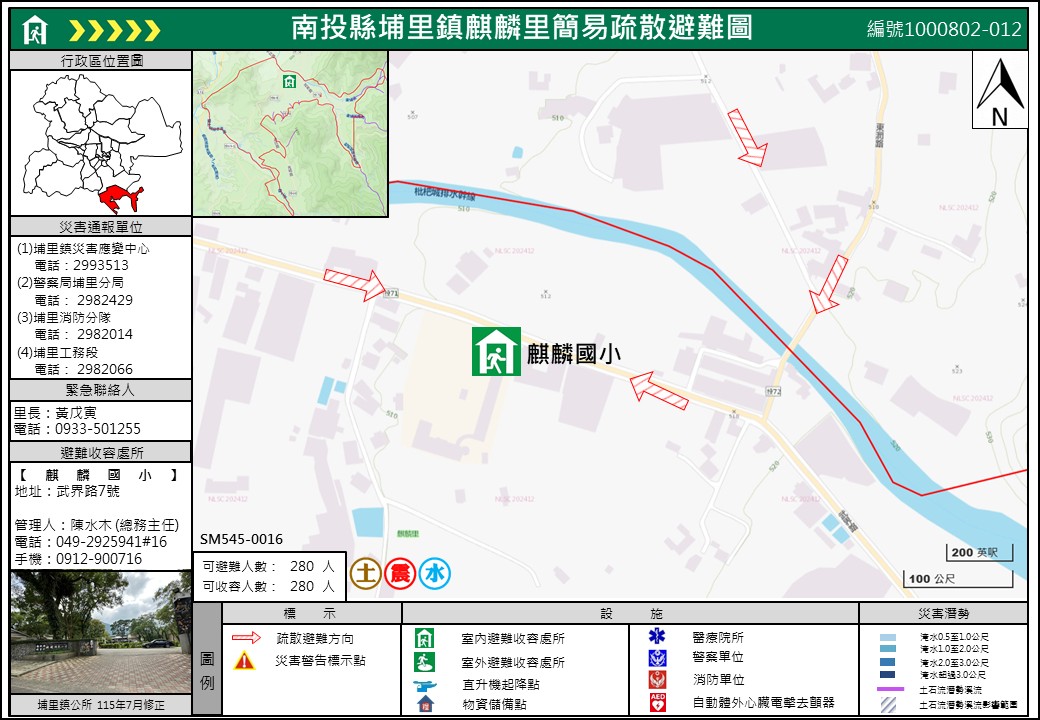Click the 971 road number marker
The height and width of the screenshot is (720, 1040).
tap(391, 292)
